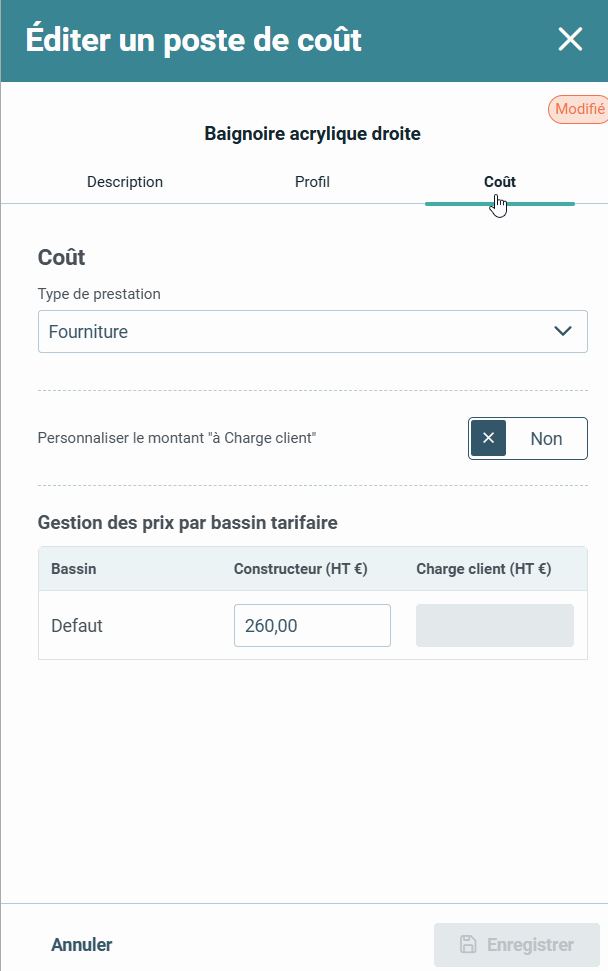Click the floppy disk icon beside Enregistrer

(468, 944)
